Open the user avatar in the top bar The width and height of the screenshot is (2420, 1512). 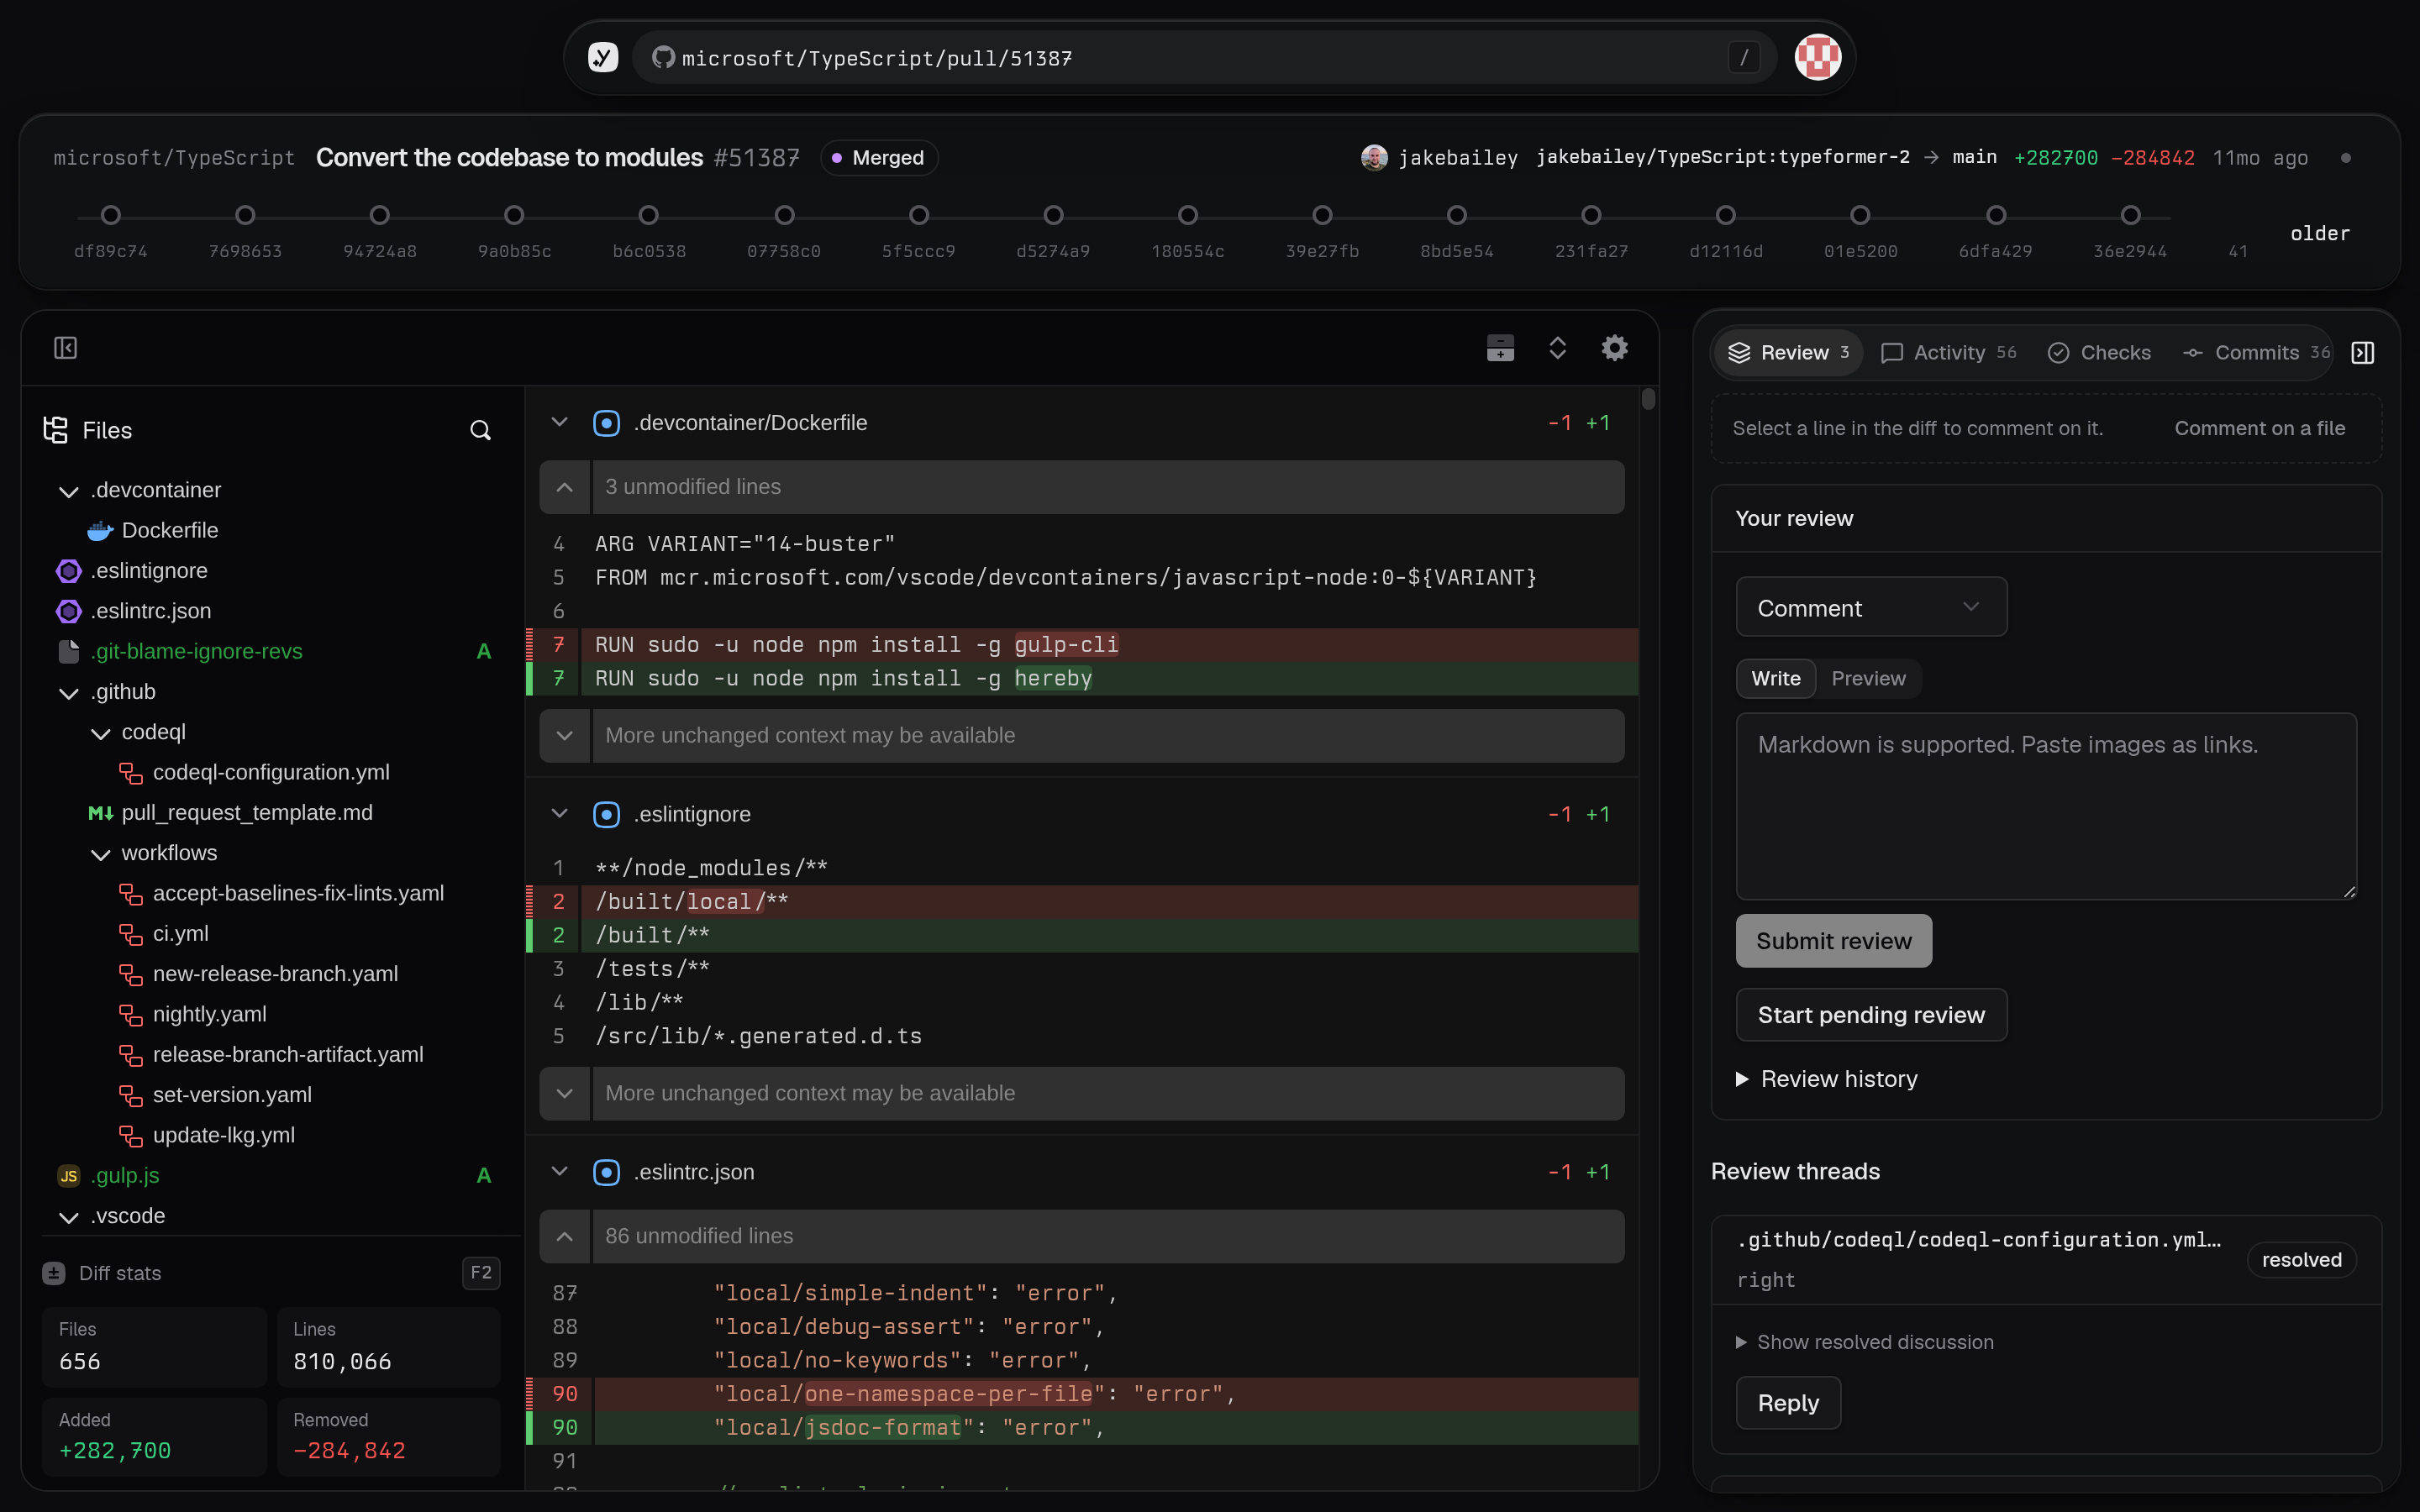pyautogui.click(x=1817, y=57)
